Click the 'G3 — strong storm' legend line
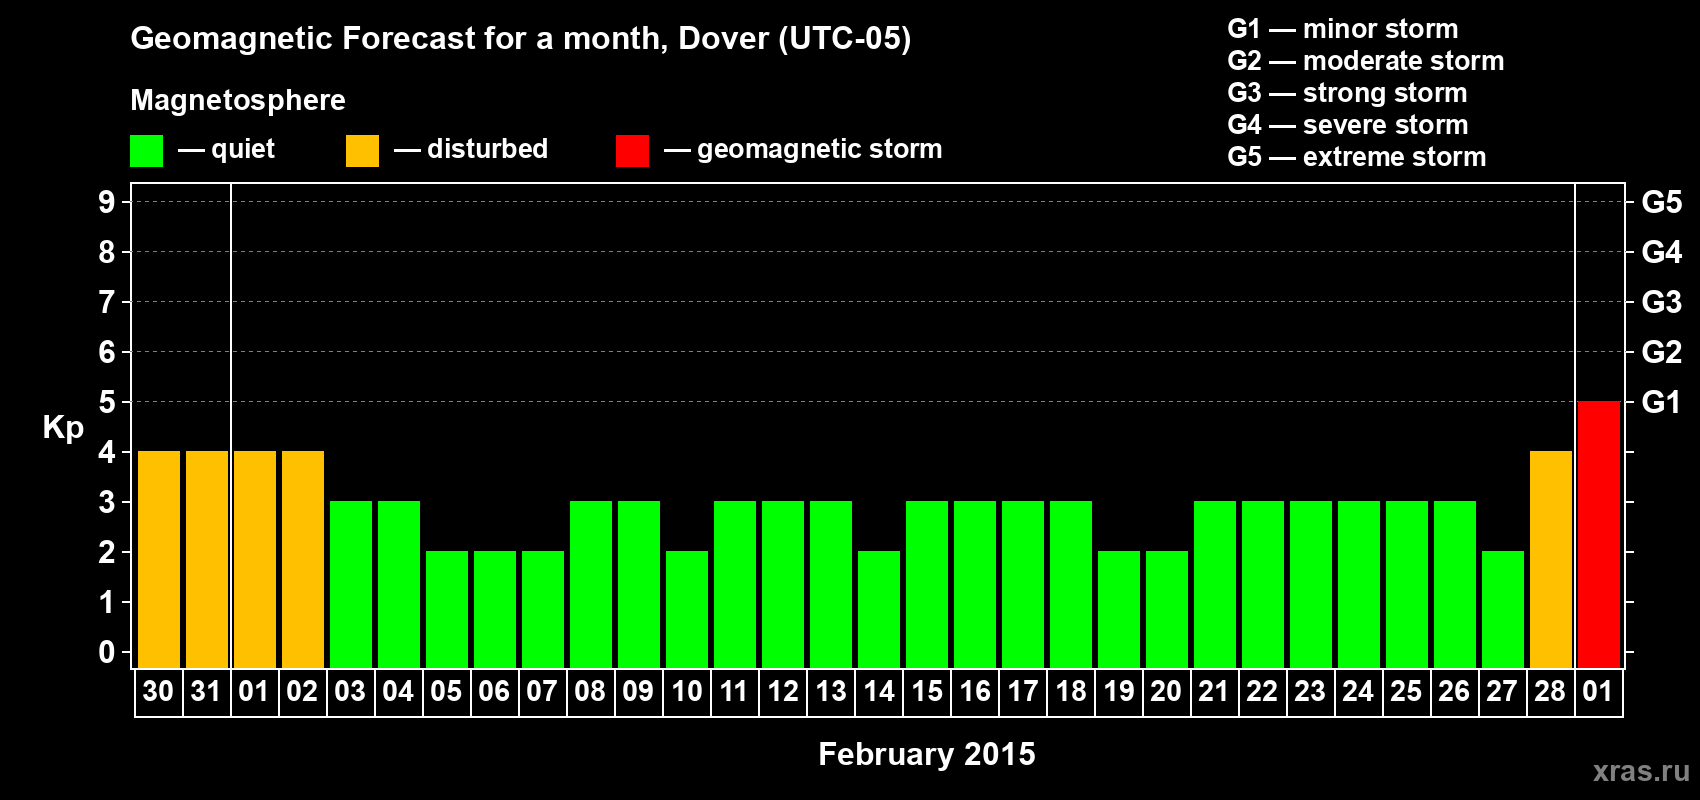This screenshot has height=800, width=1700. 1347,93
